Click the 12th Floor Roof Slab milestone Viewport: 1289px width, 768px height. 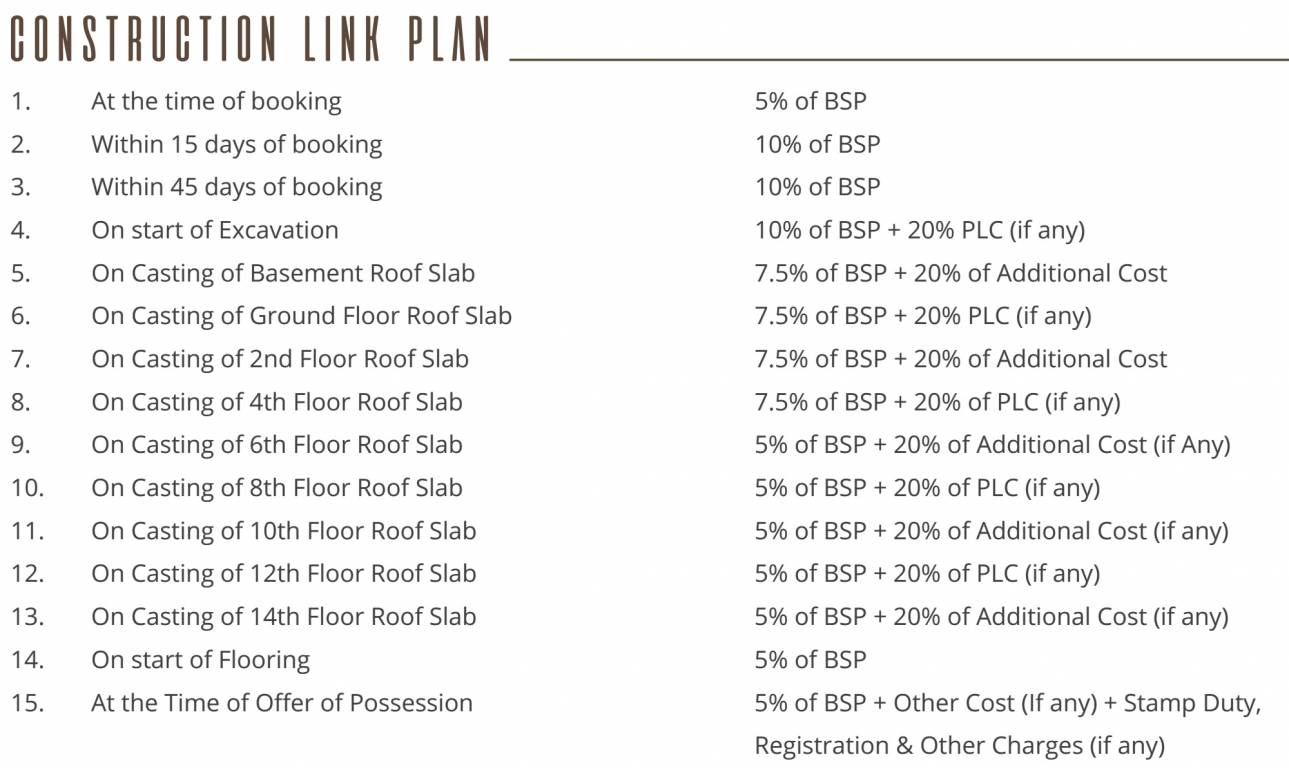coord(283,574)
